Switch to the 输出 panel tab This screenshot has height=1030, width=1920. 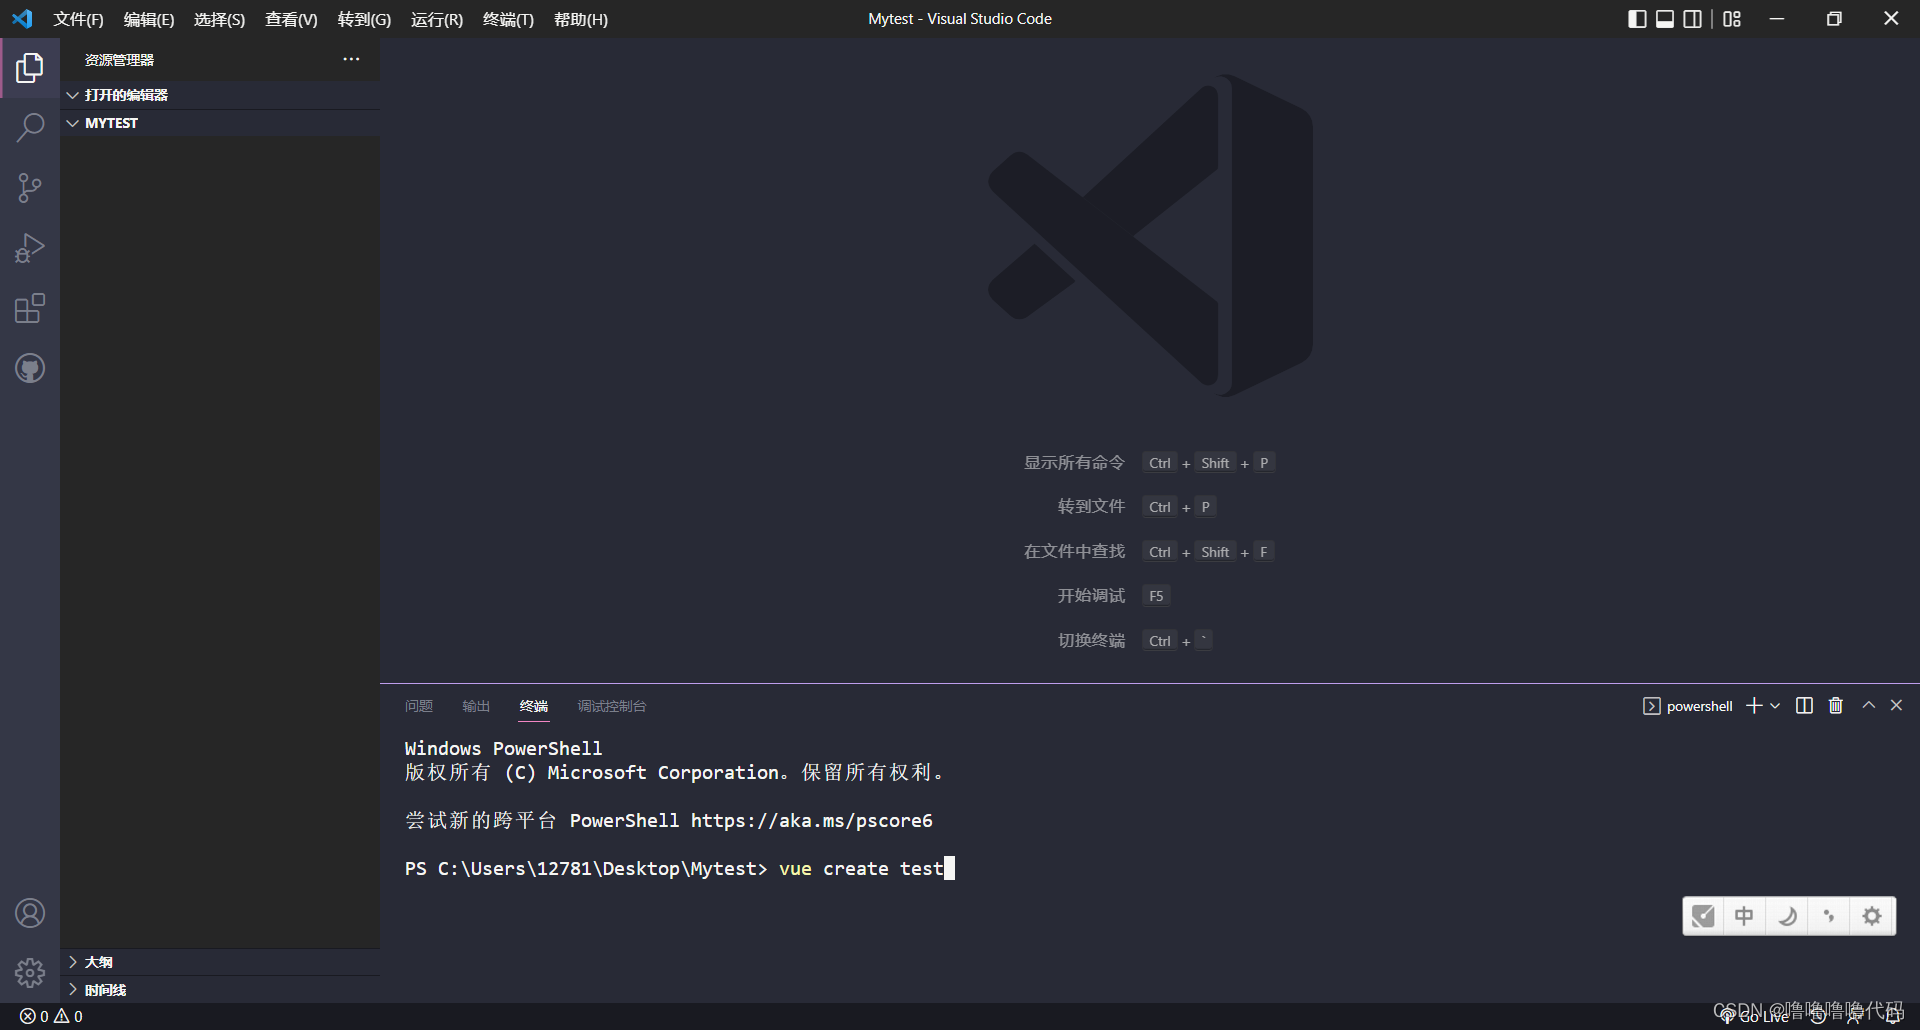tap(476, 706)
